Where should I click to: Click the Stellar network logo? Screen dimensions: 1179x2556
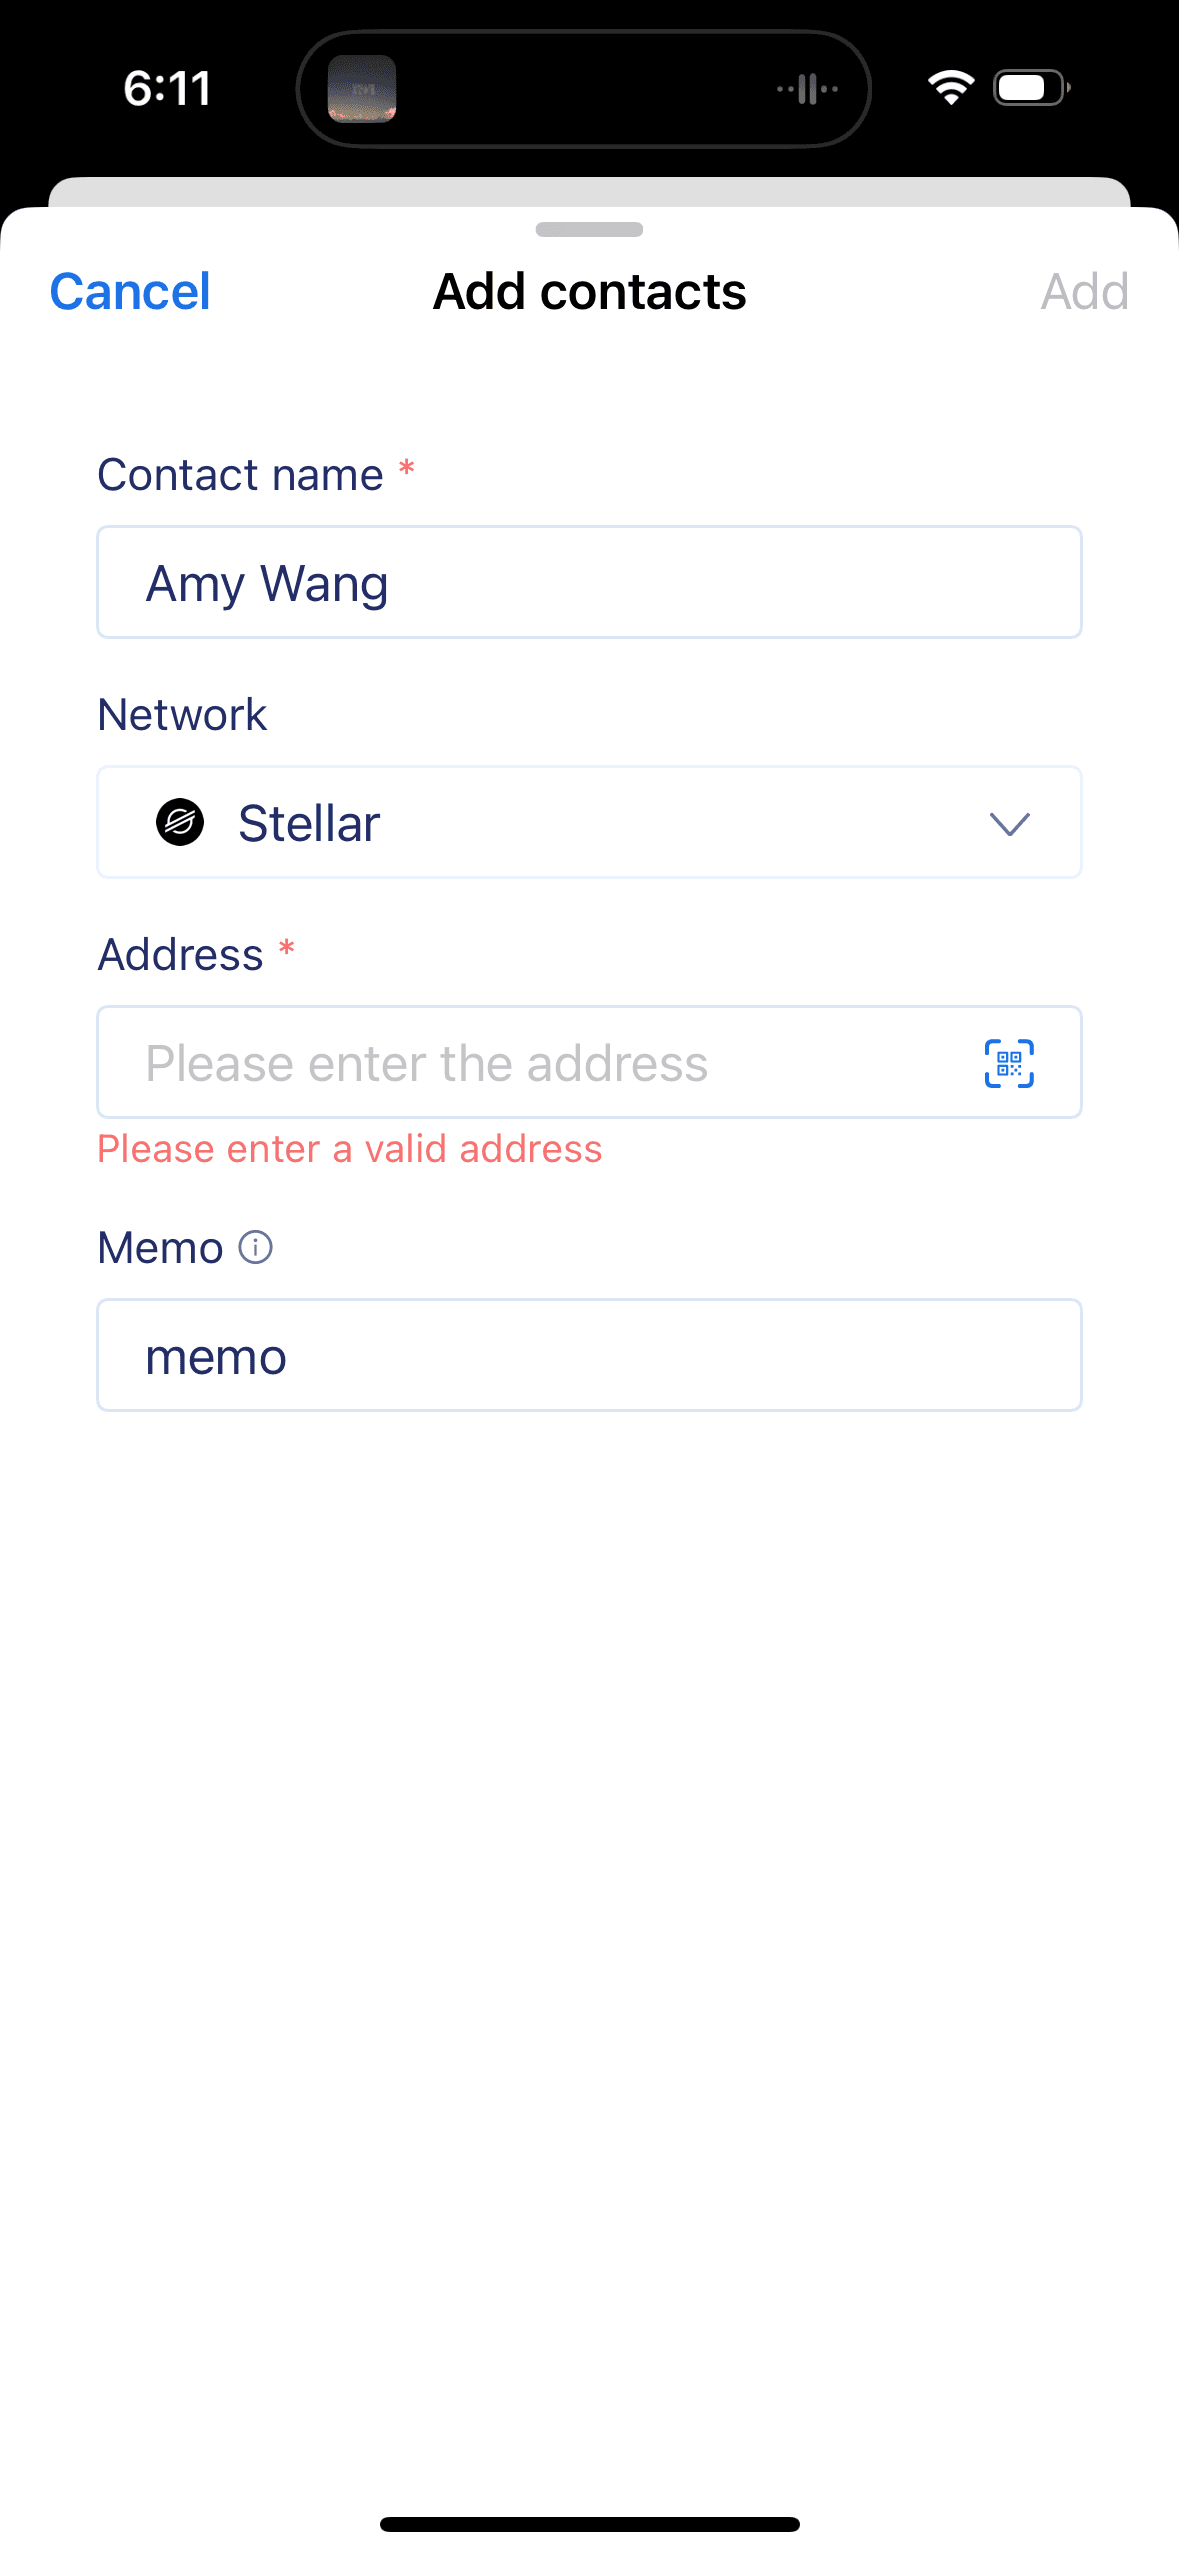[x=180, y=823]
